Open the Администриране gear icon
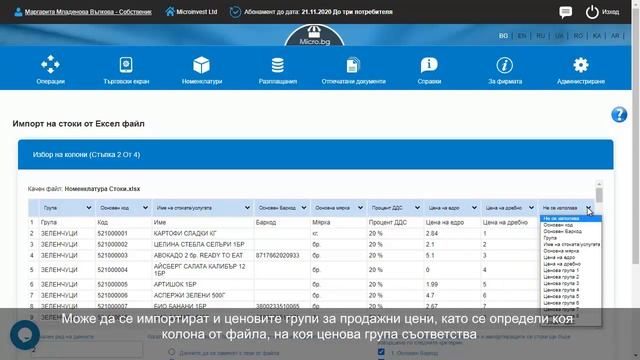The image size is (640, 360). [x=580, y=65]
